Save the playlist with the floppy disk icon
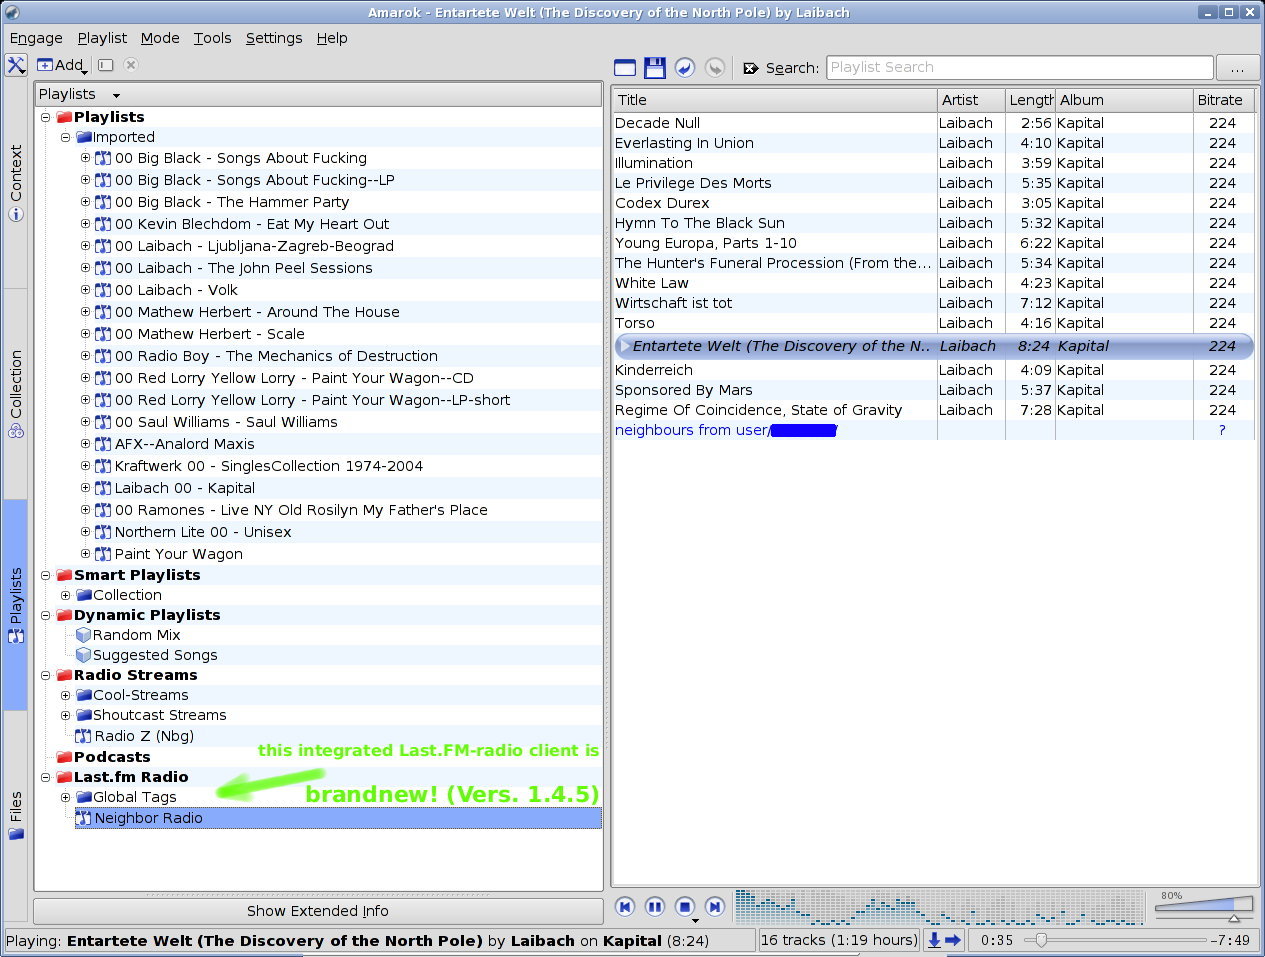This screenshot has width=1265, height=957. coord(655,68)
